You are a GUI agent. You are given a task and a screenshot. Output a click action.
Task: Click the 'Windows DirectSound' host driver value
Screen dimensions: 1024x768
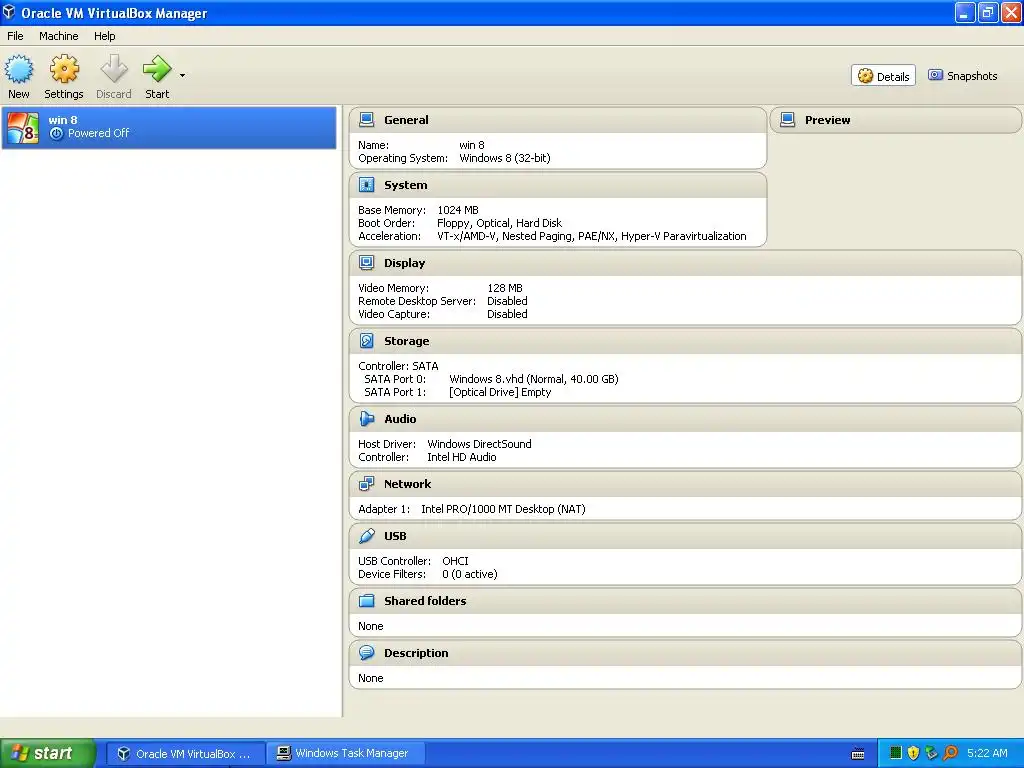click(479, 444)
